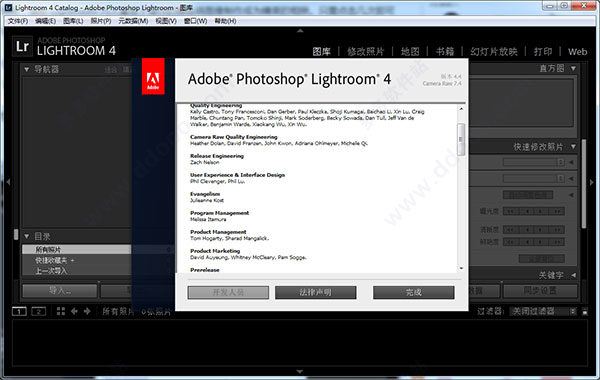Click the 导入... button
This screenshot has height=380, width=600.
(x=60, y=291)
